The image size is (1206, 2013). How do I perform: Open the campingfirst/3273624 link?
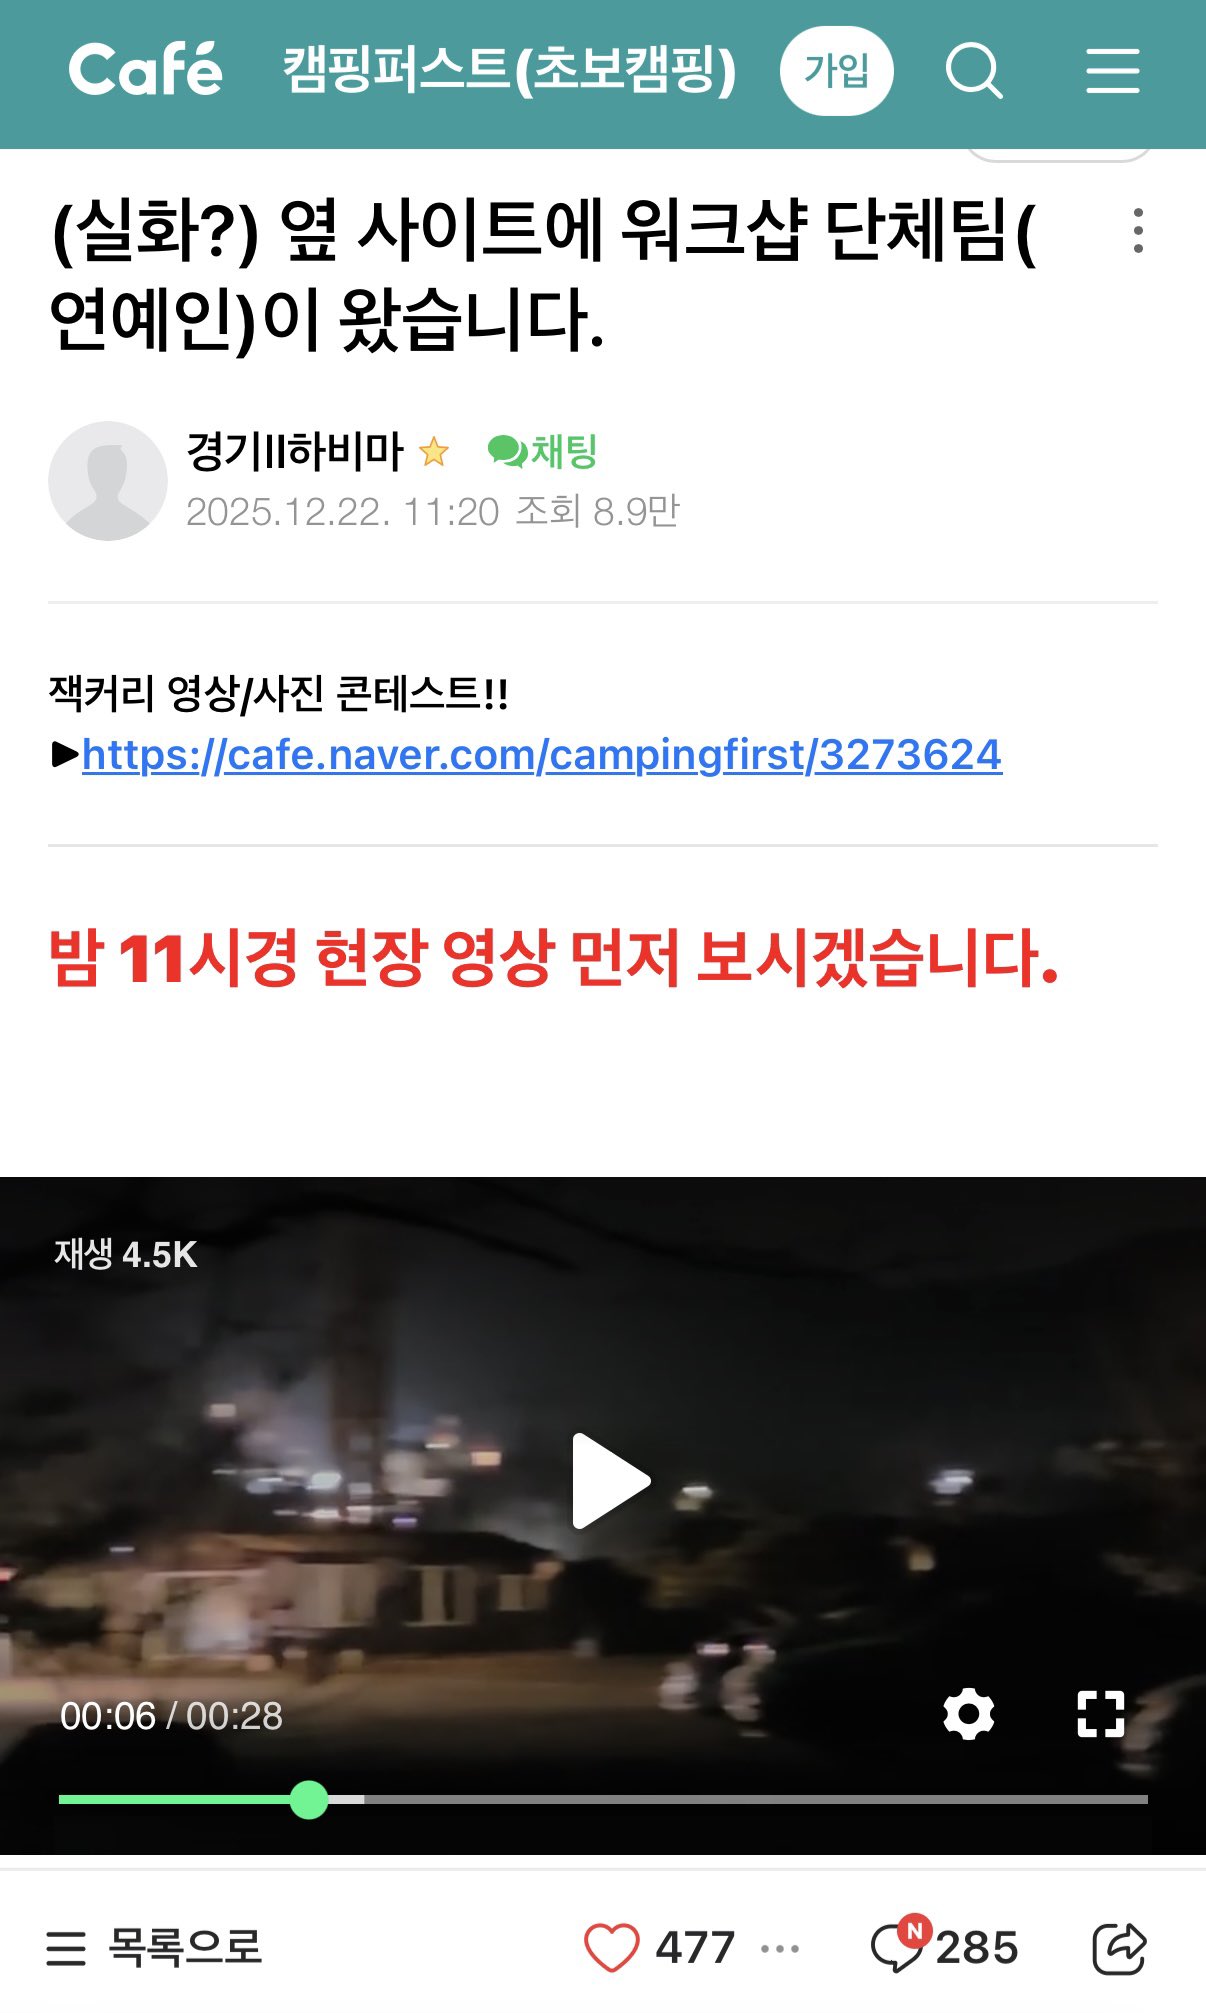click(x=541, y=755)
